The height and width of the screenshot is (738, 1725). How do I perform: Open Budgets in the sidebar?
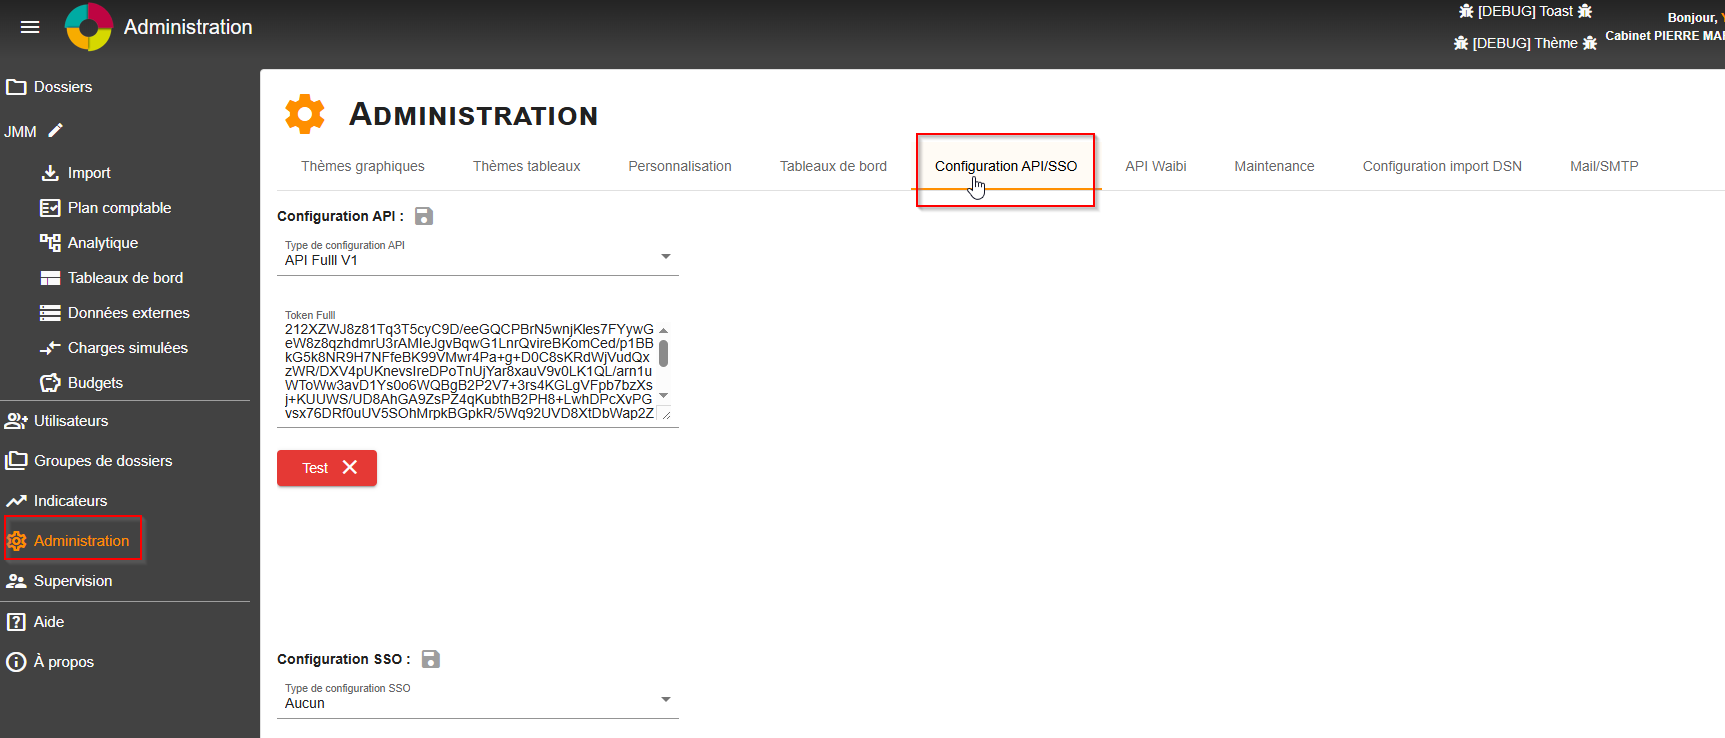95,383
